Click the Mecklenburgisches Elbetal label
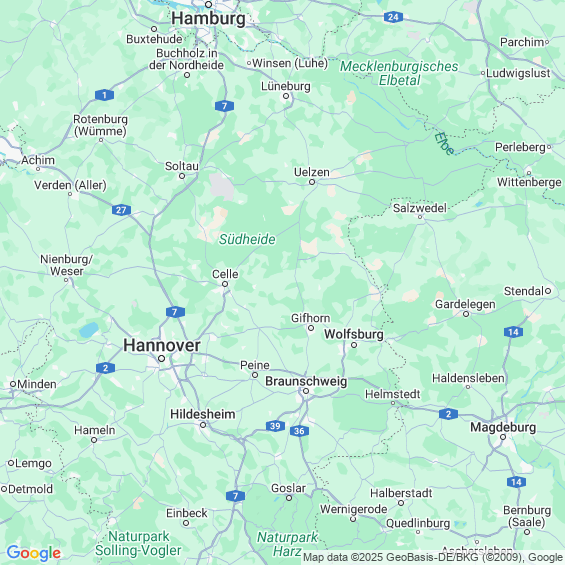 pyautogui.click(x=399, y=73)
